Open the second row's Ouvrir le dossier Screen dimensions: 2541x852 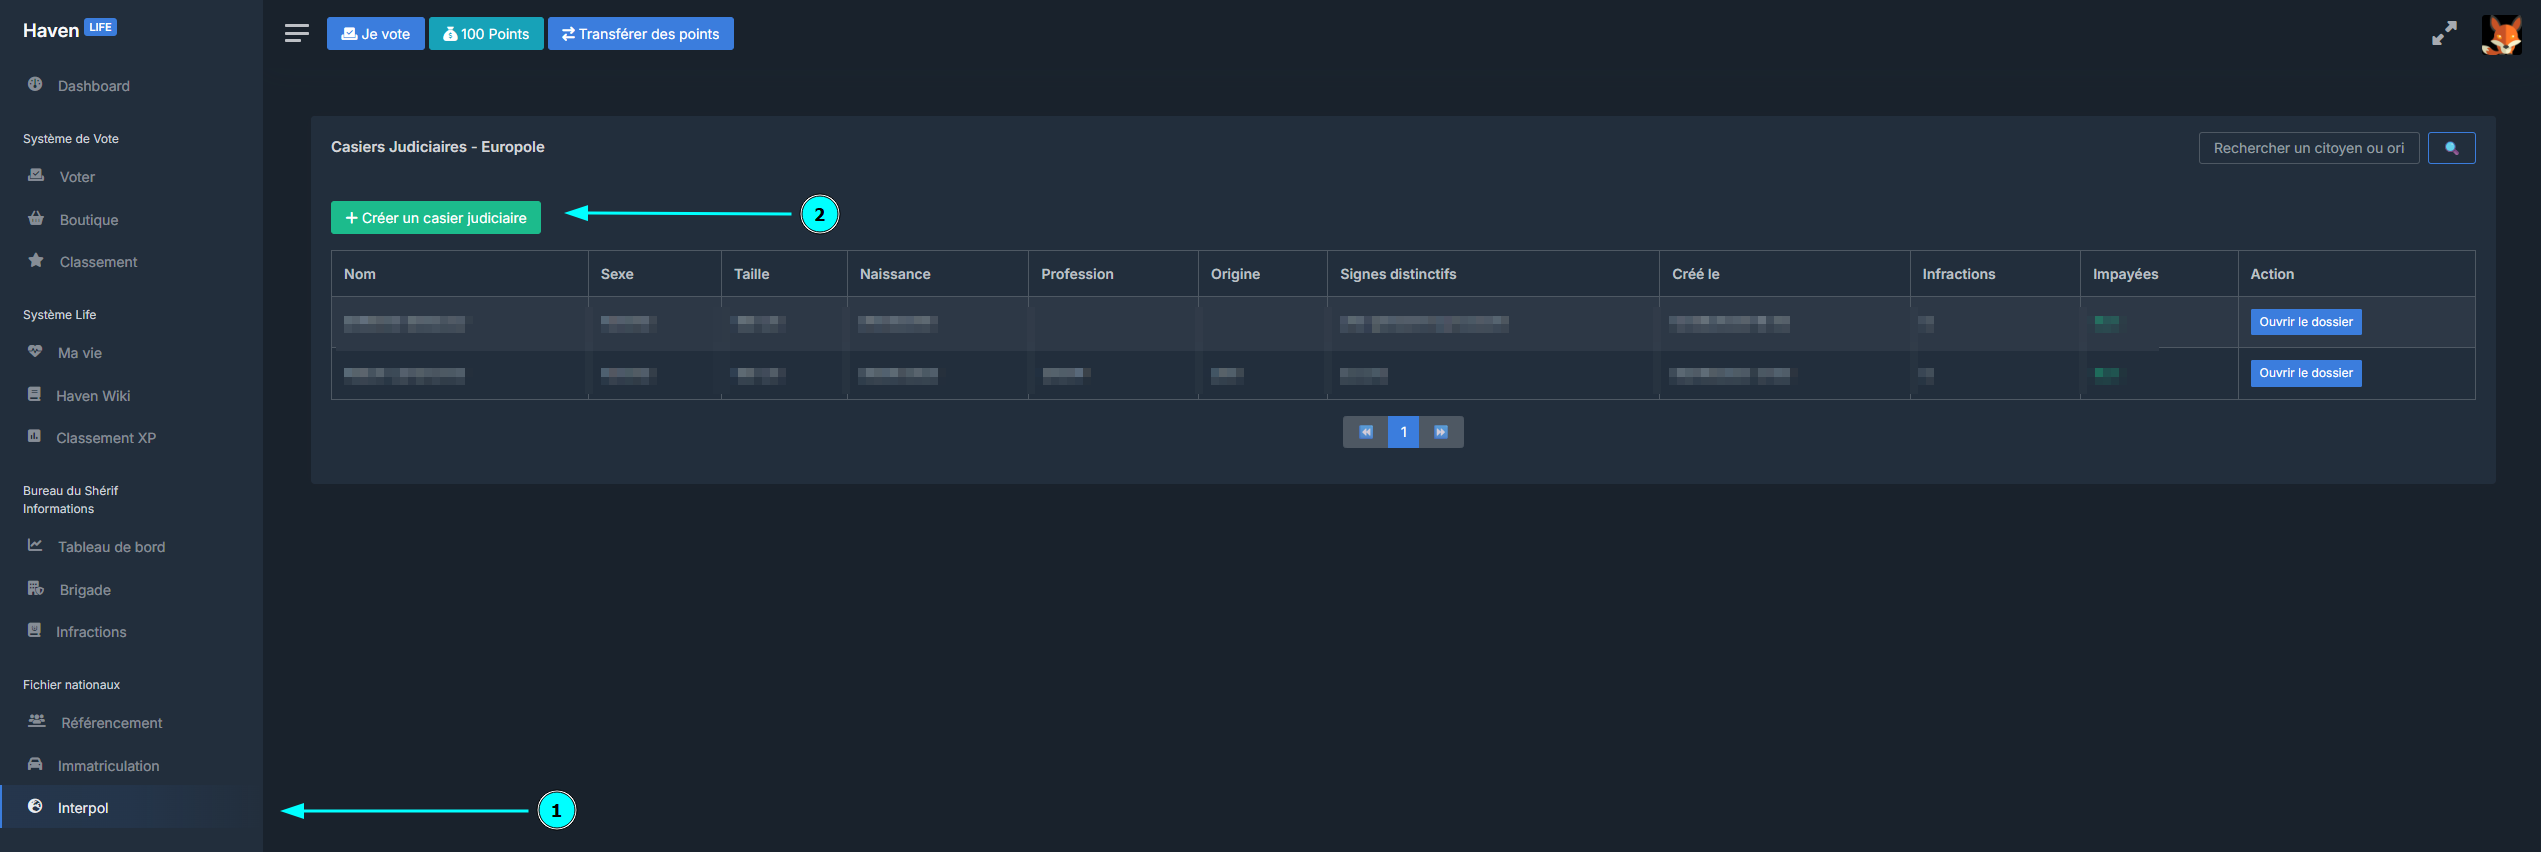(x=2305, y=373)
